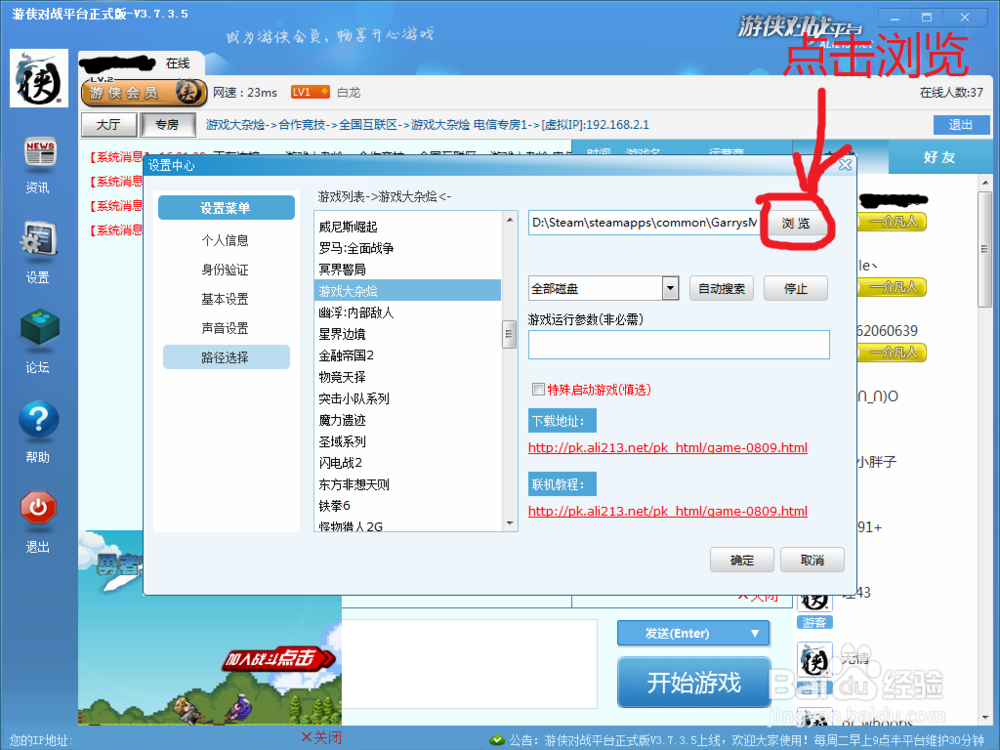Select 声音设置 in settings center
Viewport: 1000px width, 750px height.
(226, 328)
